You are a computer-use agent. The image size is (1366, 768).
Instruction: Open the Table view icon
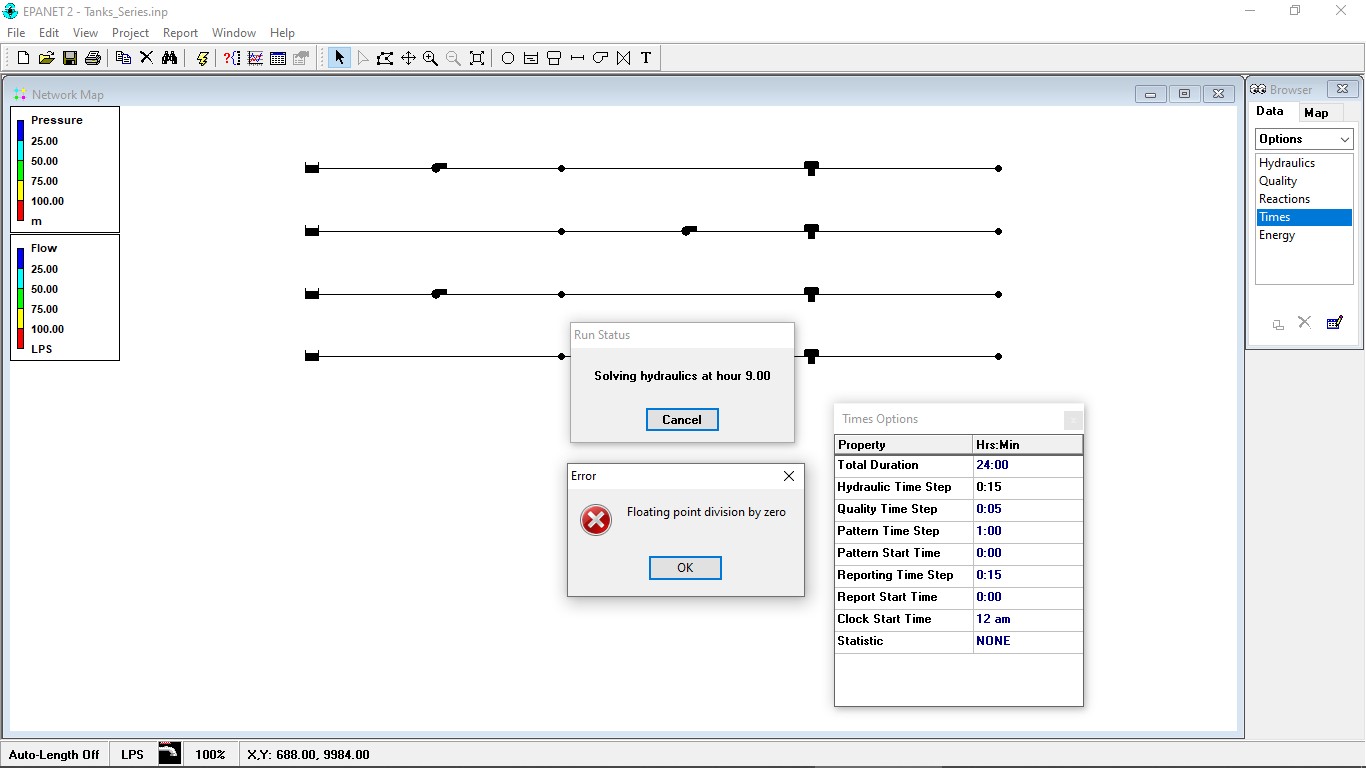[278, 57]
